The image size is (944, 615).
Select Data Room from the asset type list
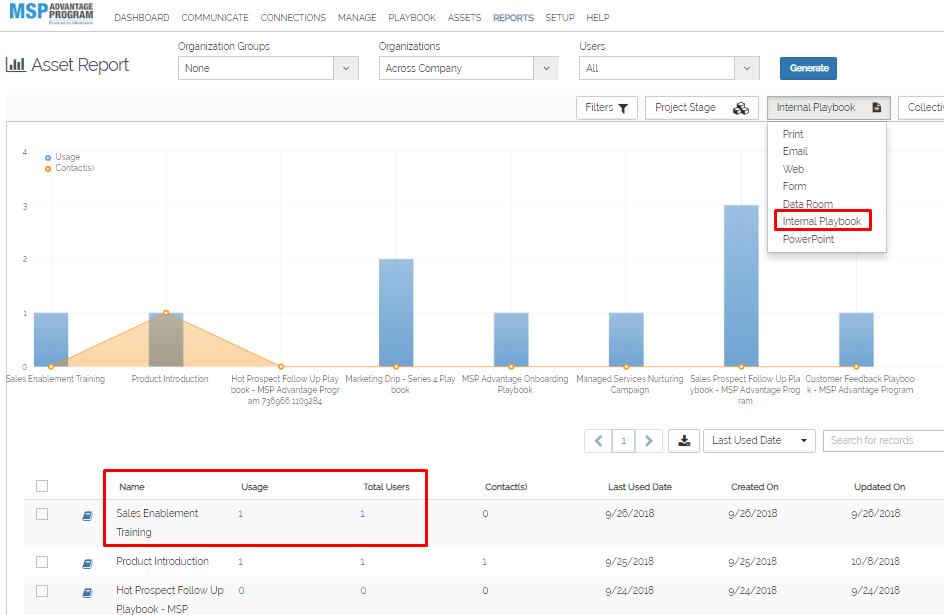pos(807,204)
